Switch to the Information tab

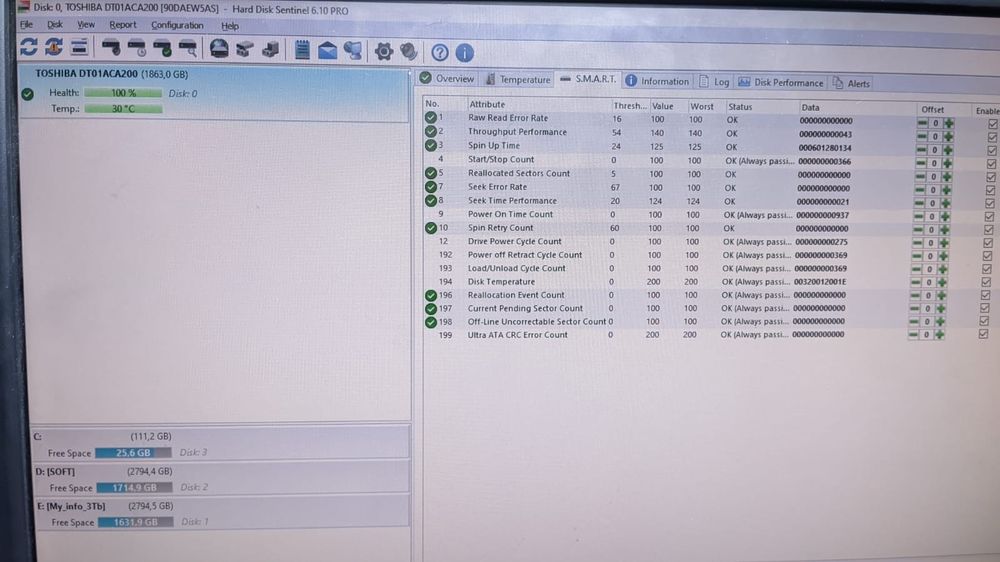point(657,81)
